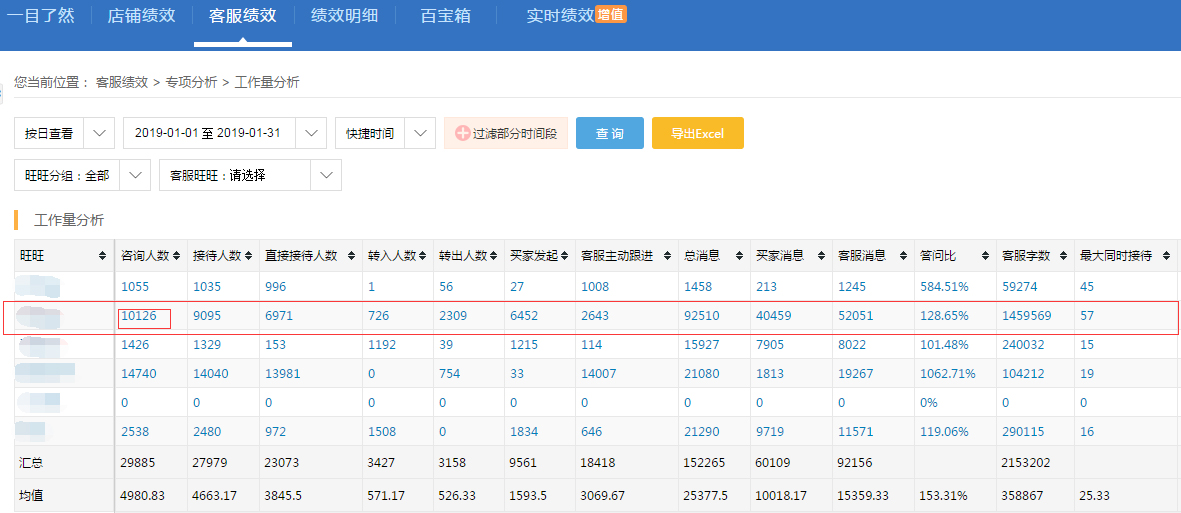Click the 40459 买家消息 value
This screenshot has width=1181, height=513.
click(774, 316)
